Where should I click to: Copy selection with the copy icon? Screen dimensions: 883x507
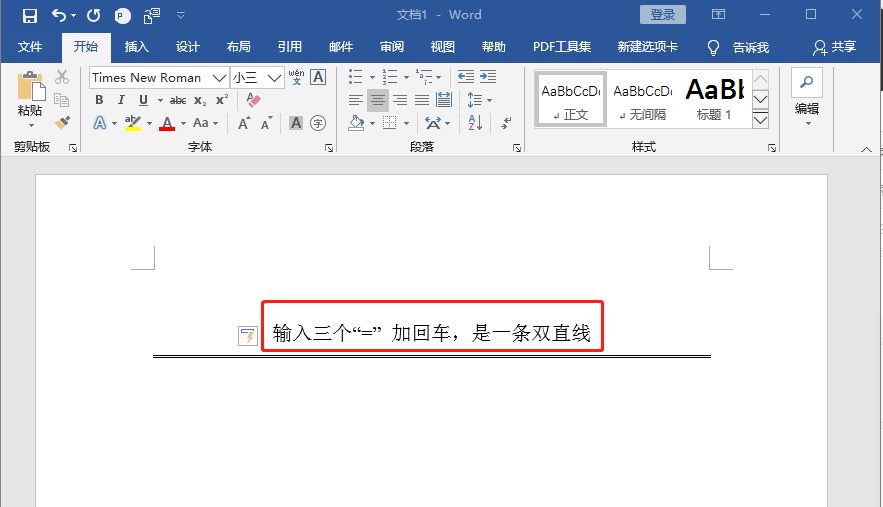tap(62, 100)
